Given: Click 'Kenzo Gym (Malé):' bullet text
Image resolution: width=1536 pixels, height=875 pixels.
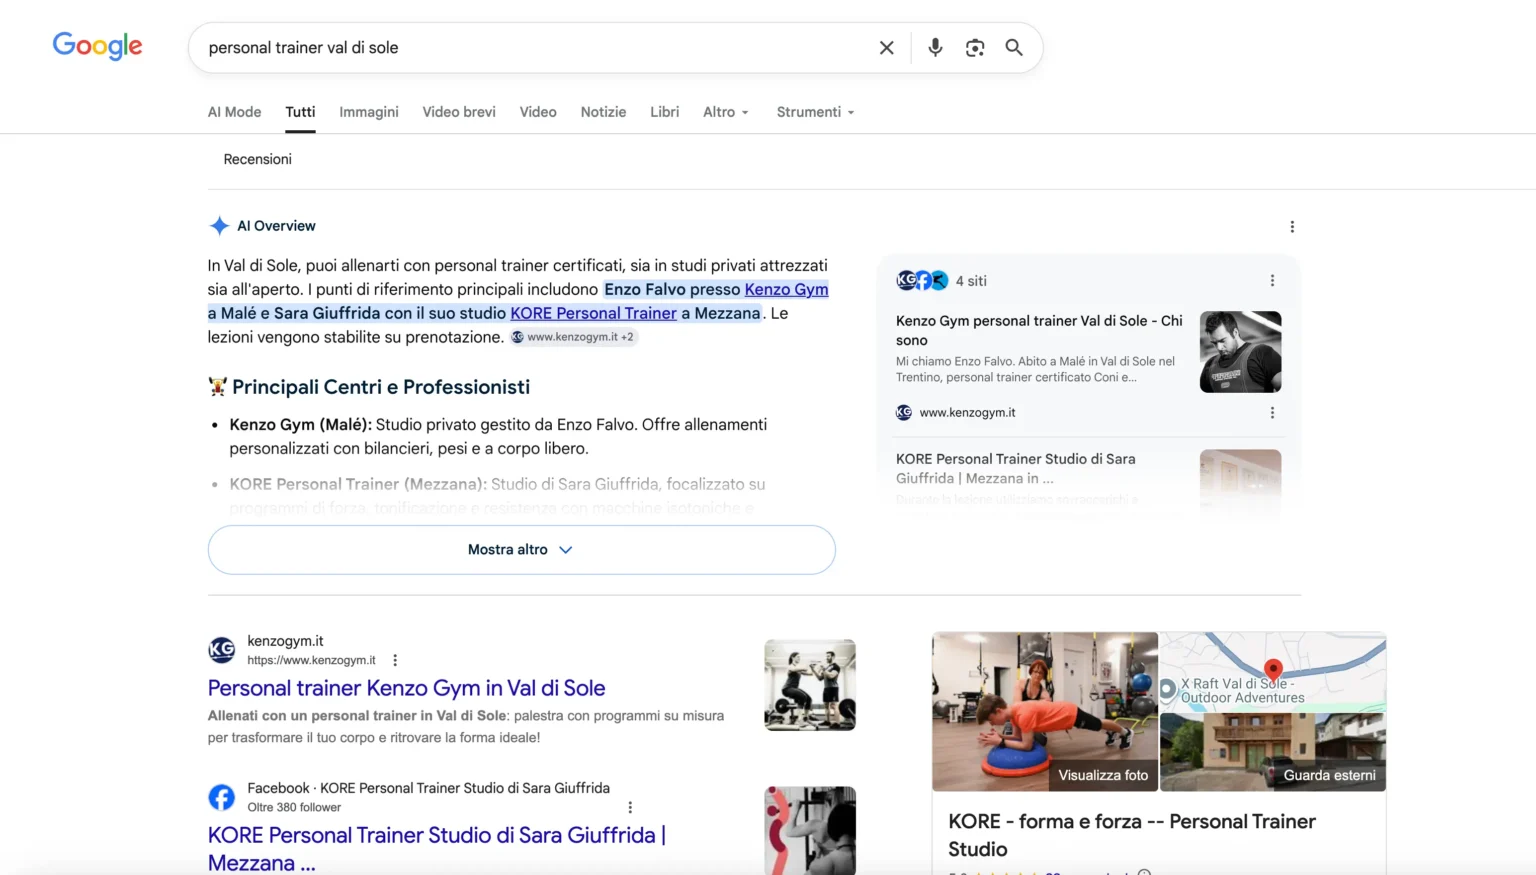Looking at the screenshot, I should 300,424.
